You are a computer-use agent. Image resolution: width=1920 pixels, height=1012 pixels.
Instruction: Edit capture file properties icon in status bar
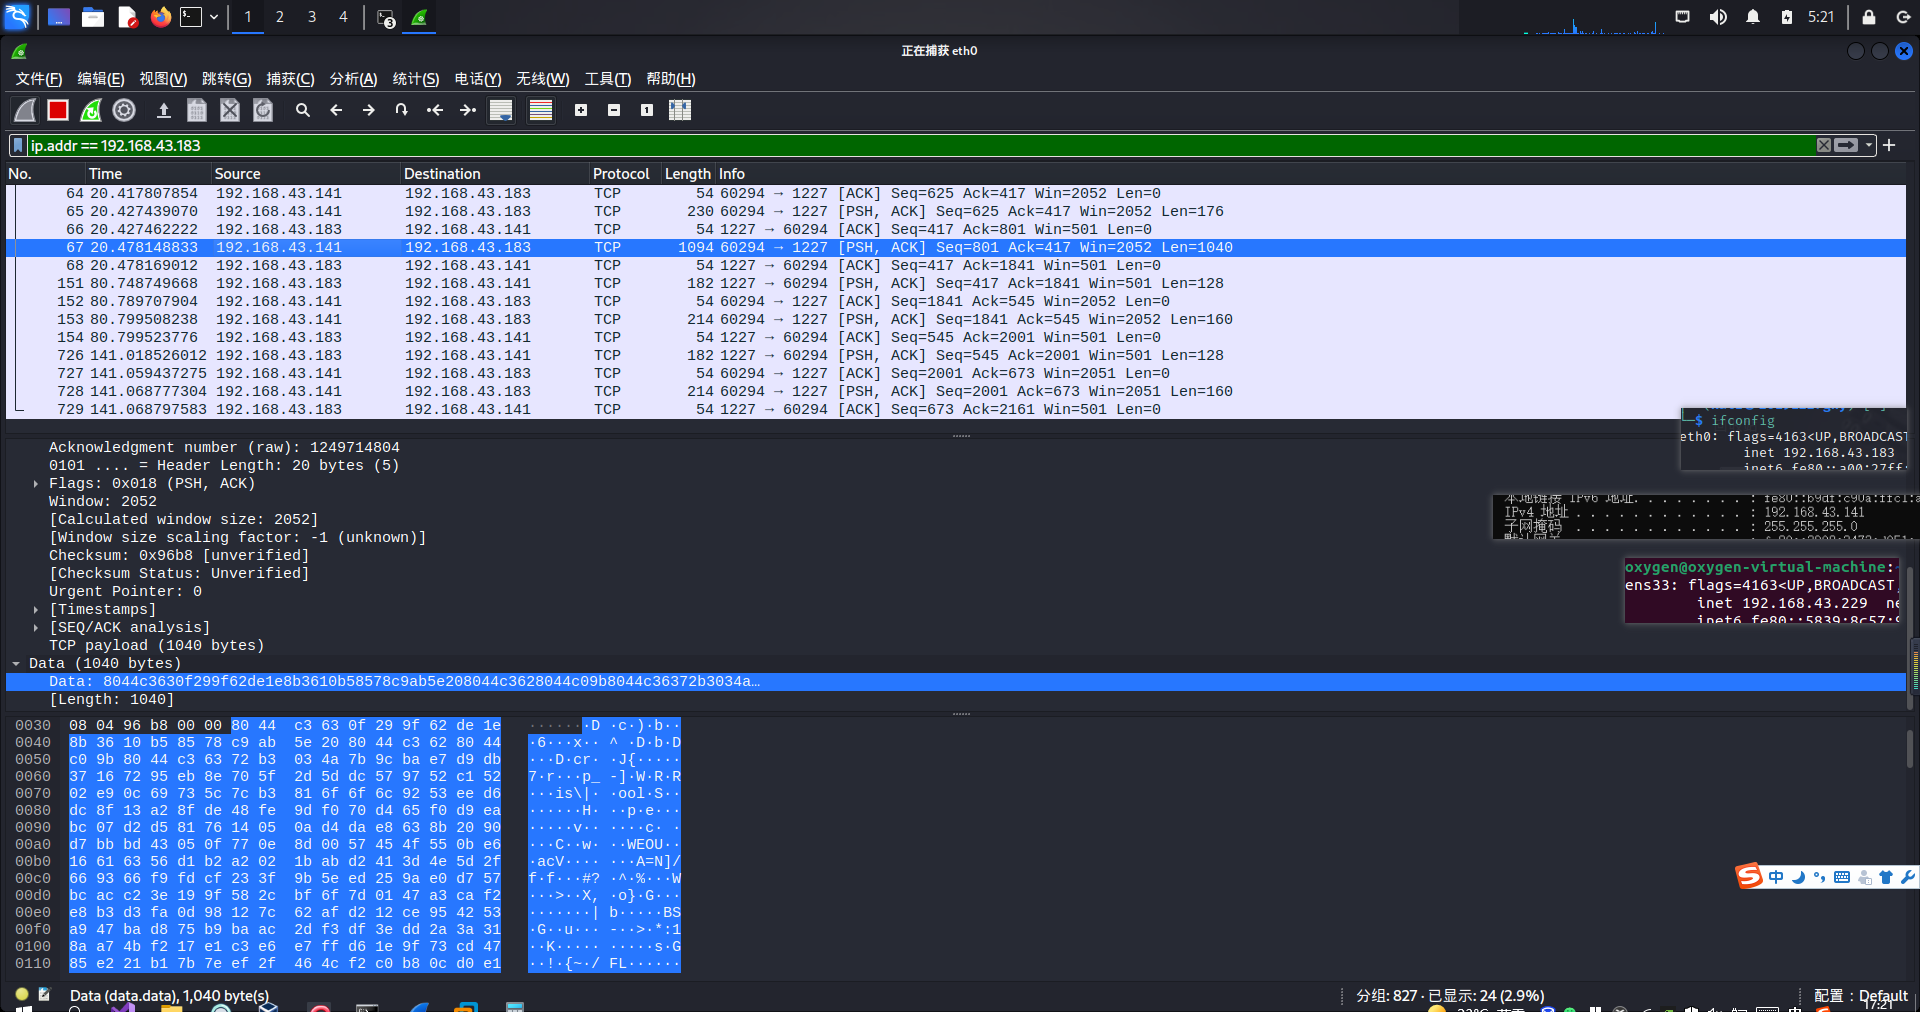[44, 995]
